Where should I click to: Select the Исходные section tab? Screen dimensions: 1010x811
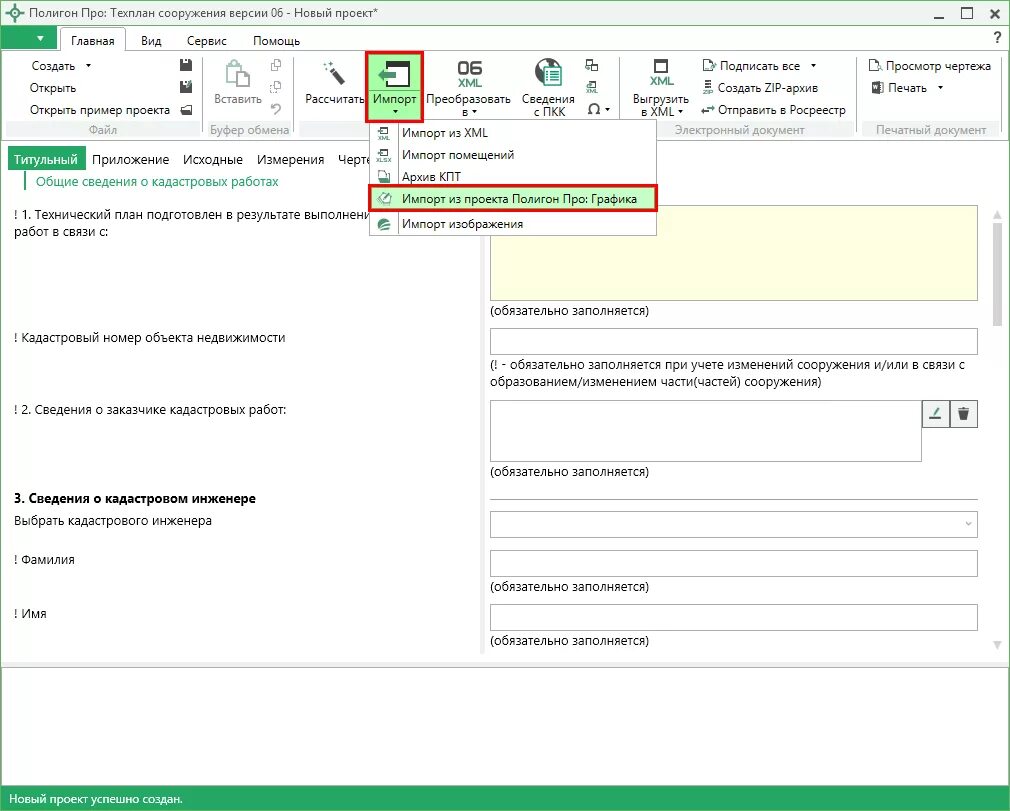click(213, 159)
